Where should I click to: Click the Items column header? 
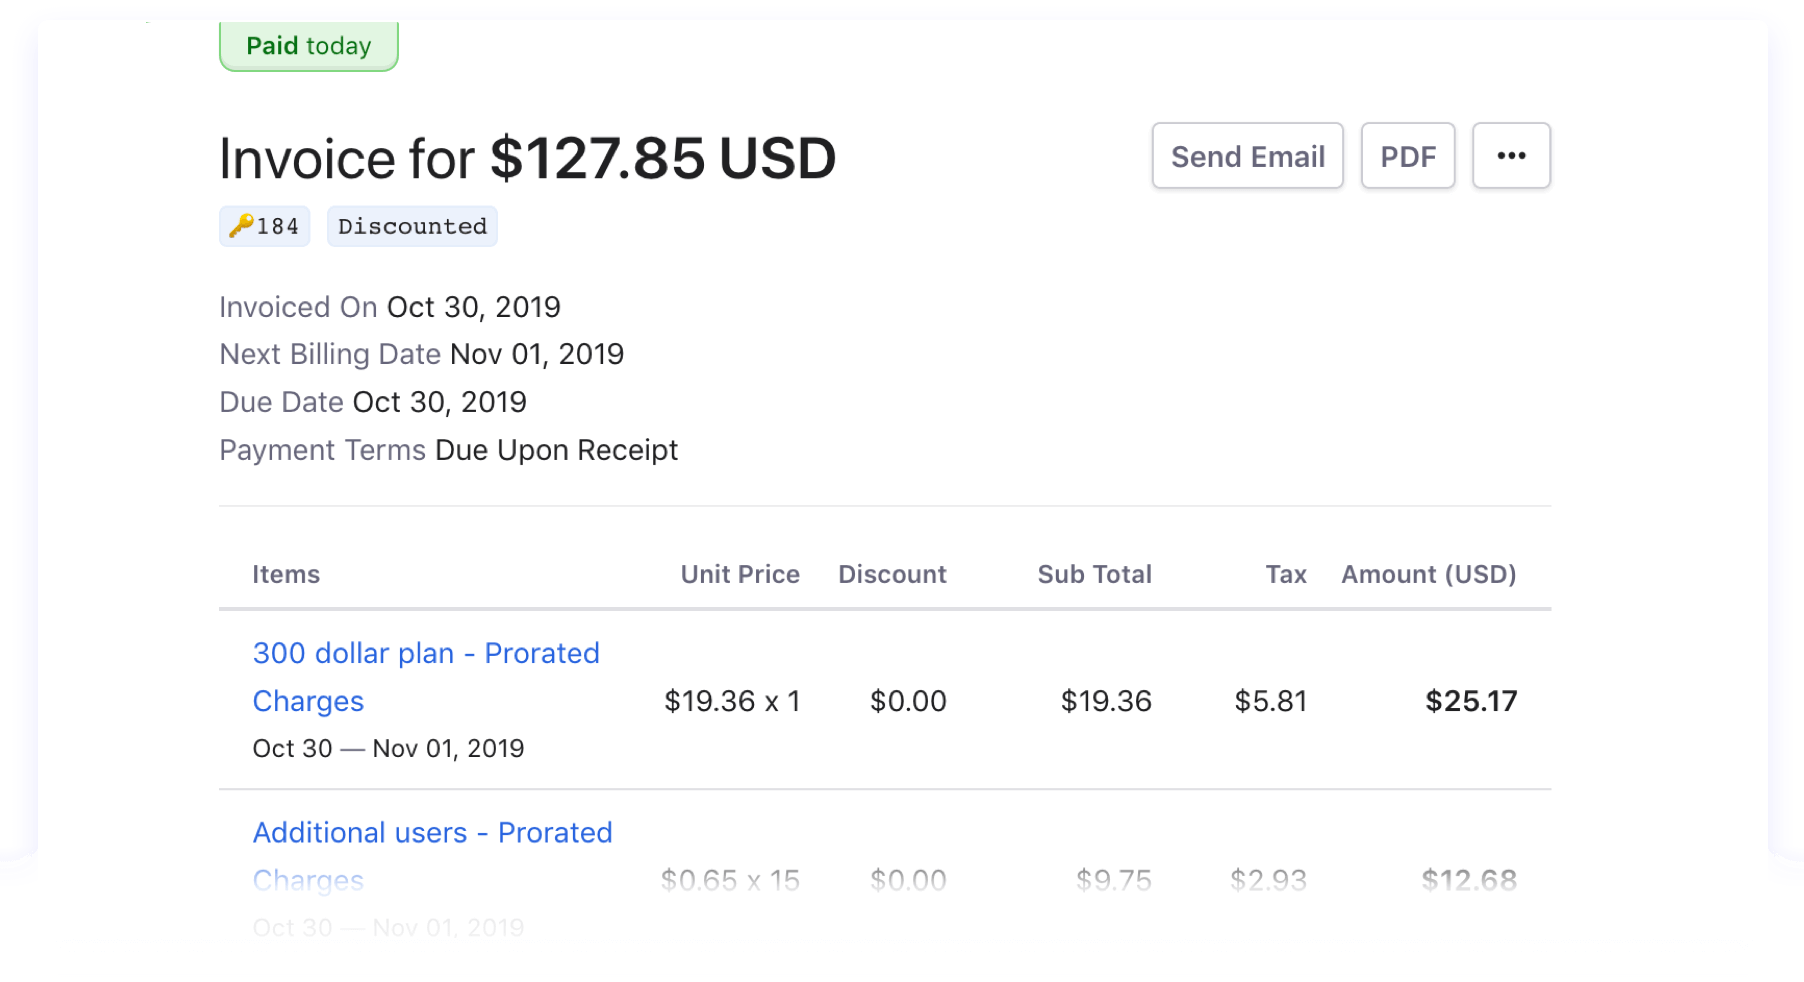tap(286, 574)
